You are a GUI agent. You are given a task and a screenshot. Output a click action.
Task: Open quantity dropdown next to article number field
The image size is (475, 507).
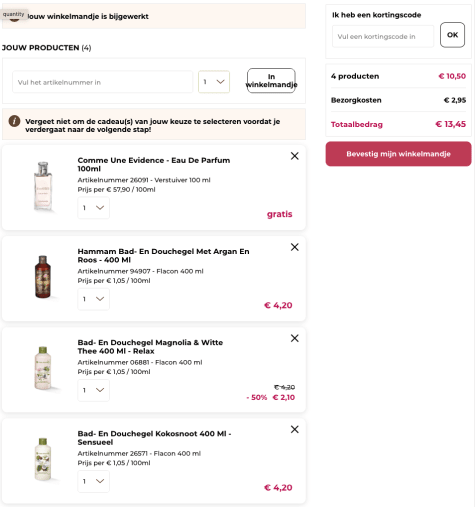214,82
